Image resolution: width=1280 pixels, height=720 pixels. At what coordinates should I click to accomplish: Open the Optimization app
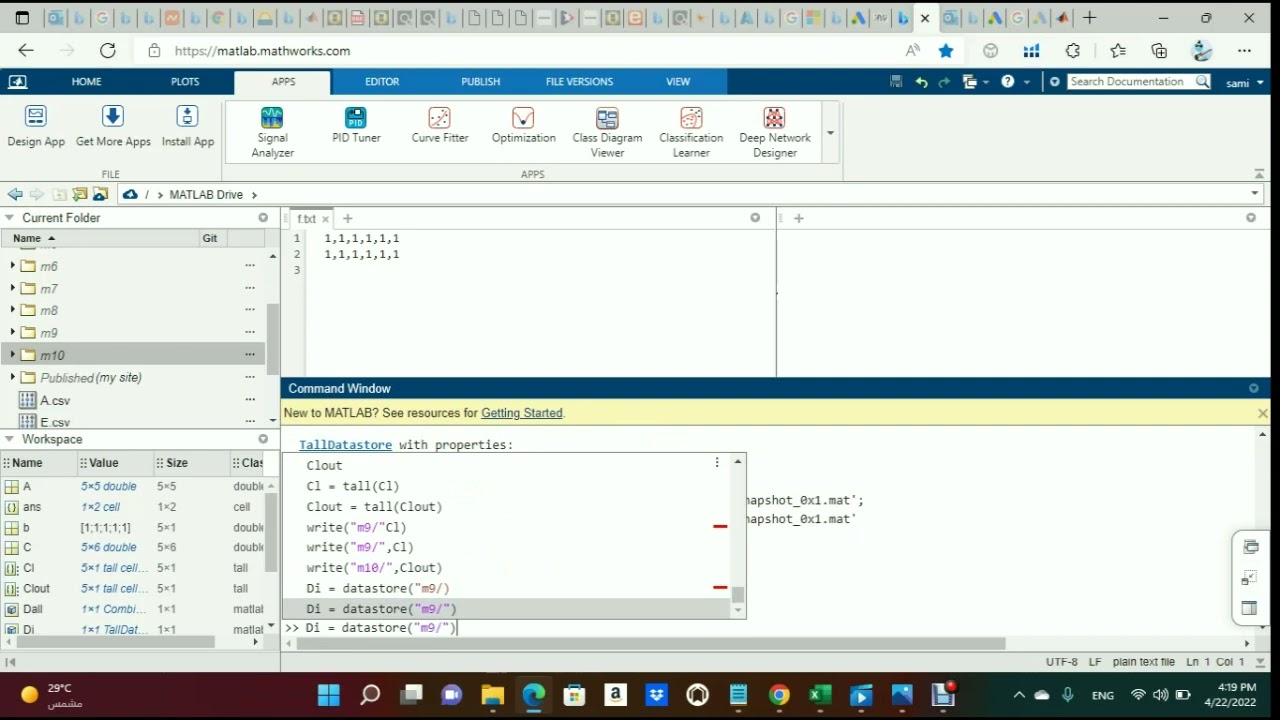click(523, 126)
